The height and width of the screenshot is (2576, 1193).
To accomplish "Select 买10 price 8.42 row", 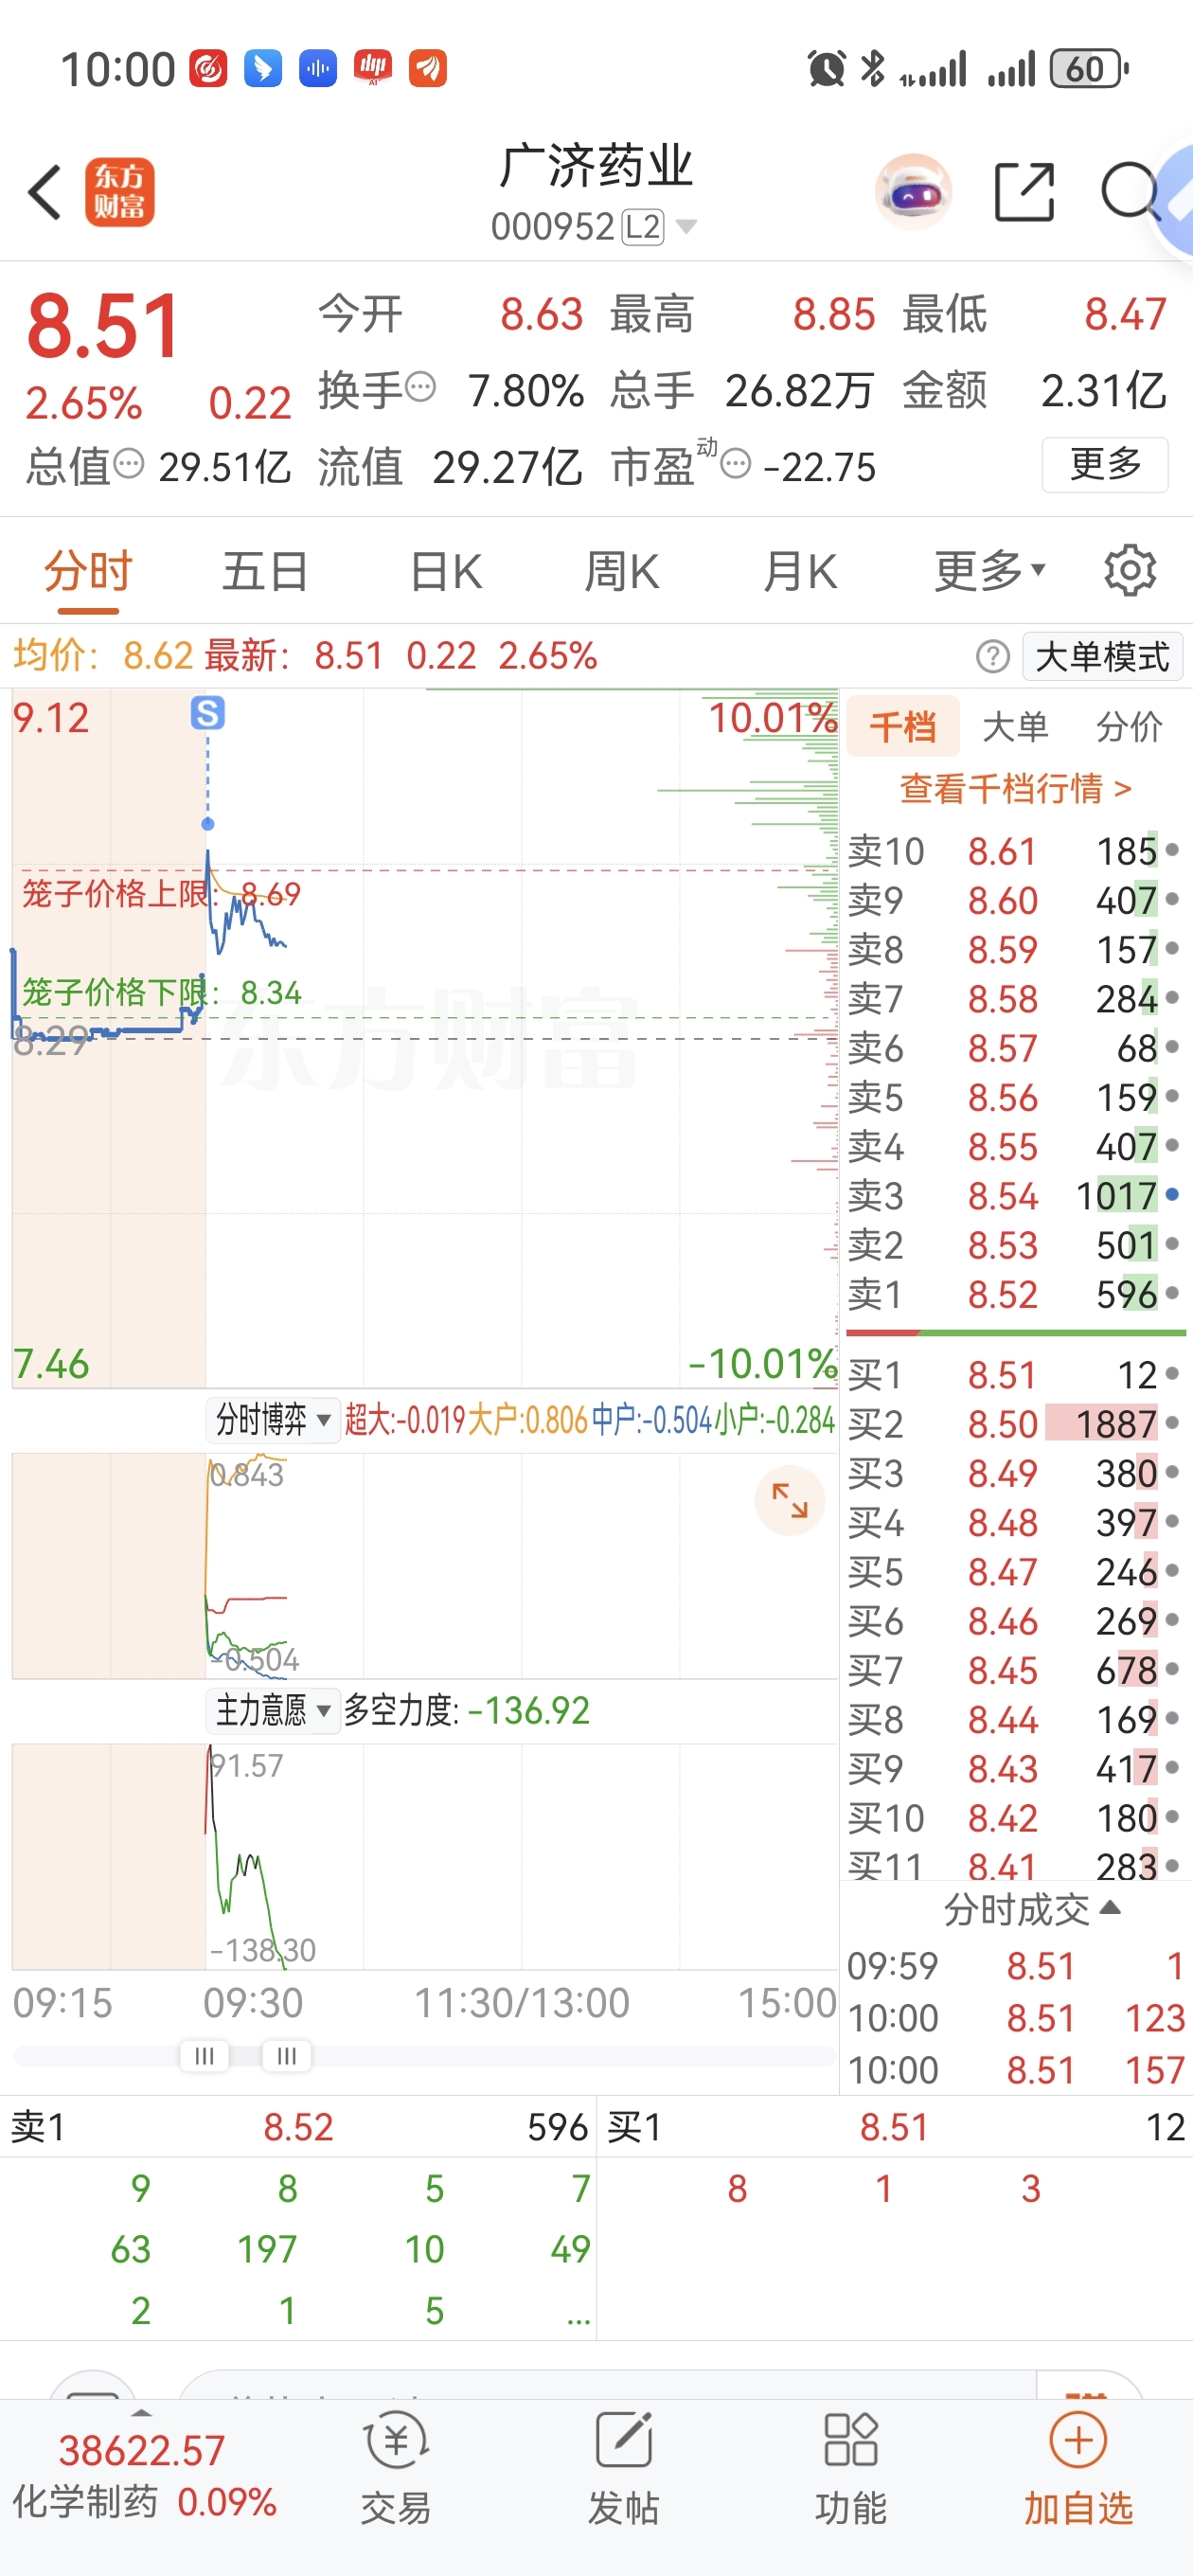I will [1015, 1817].
